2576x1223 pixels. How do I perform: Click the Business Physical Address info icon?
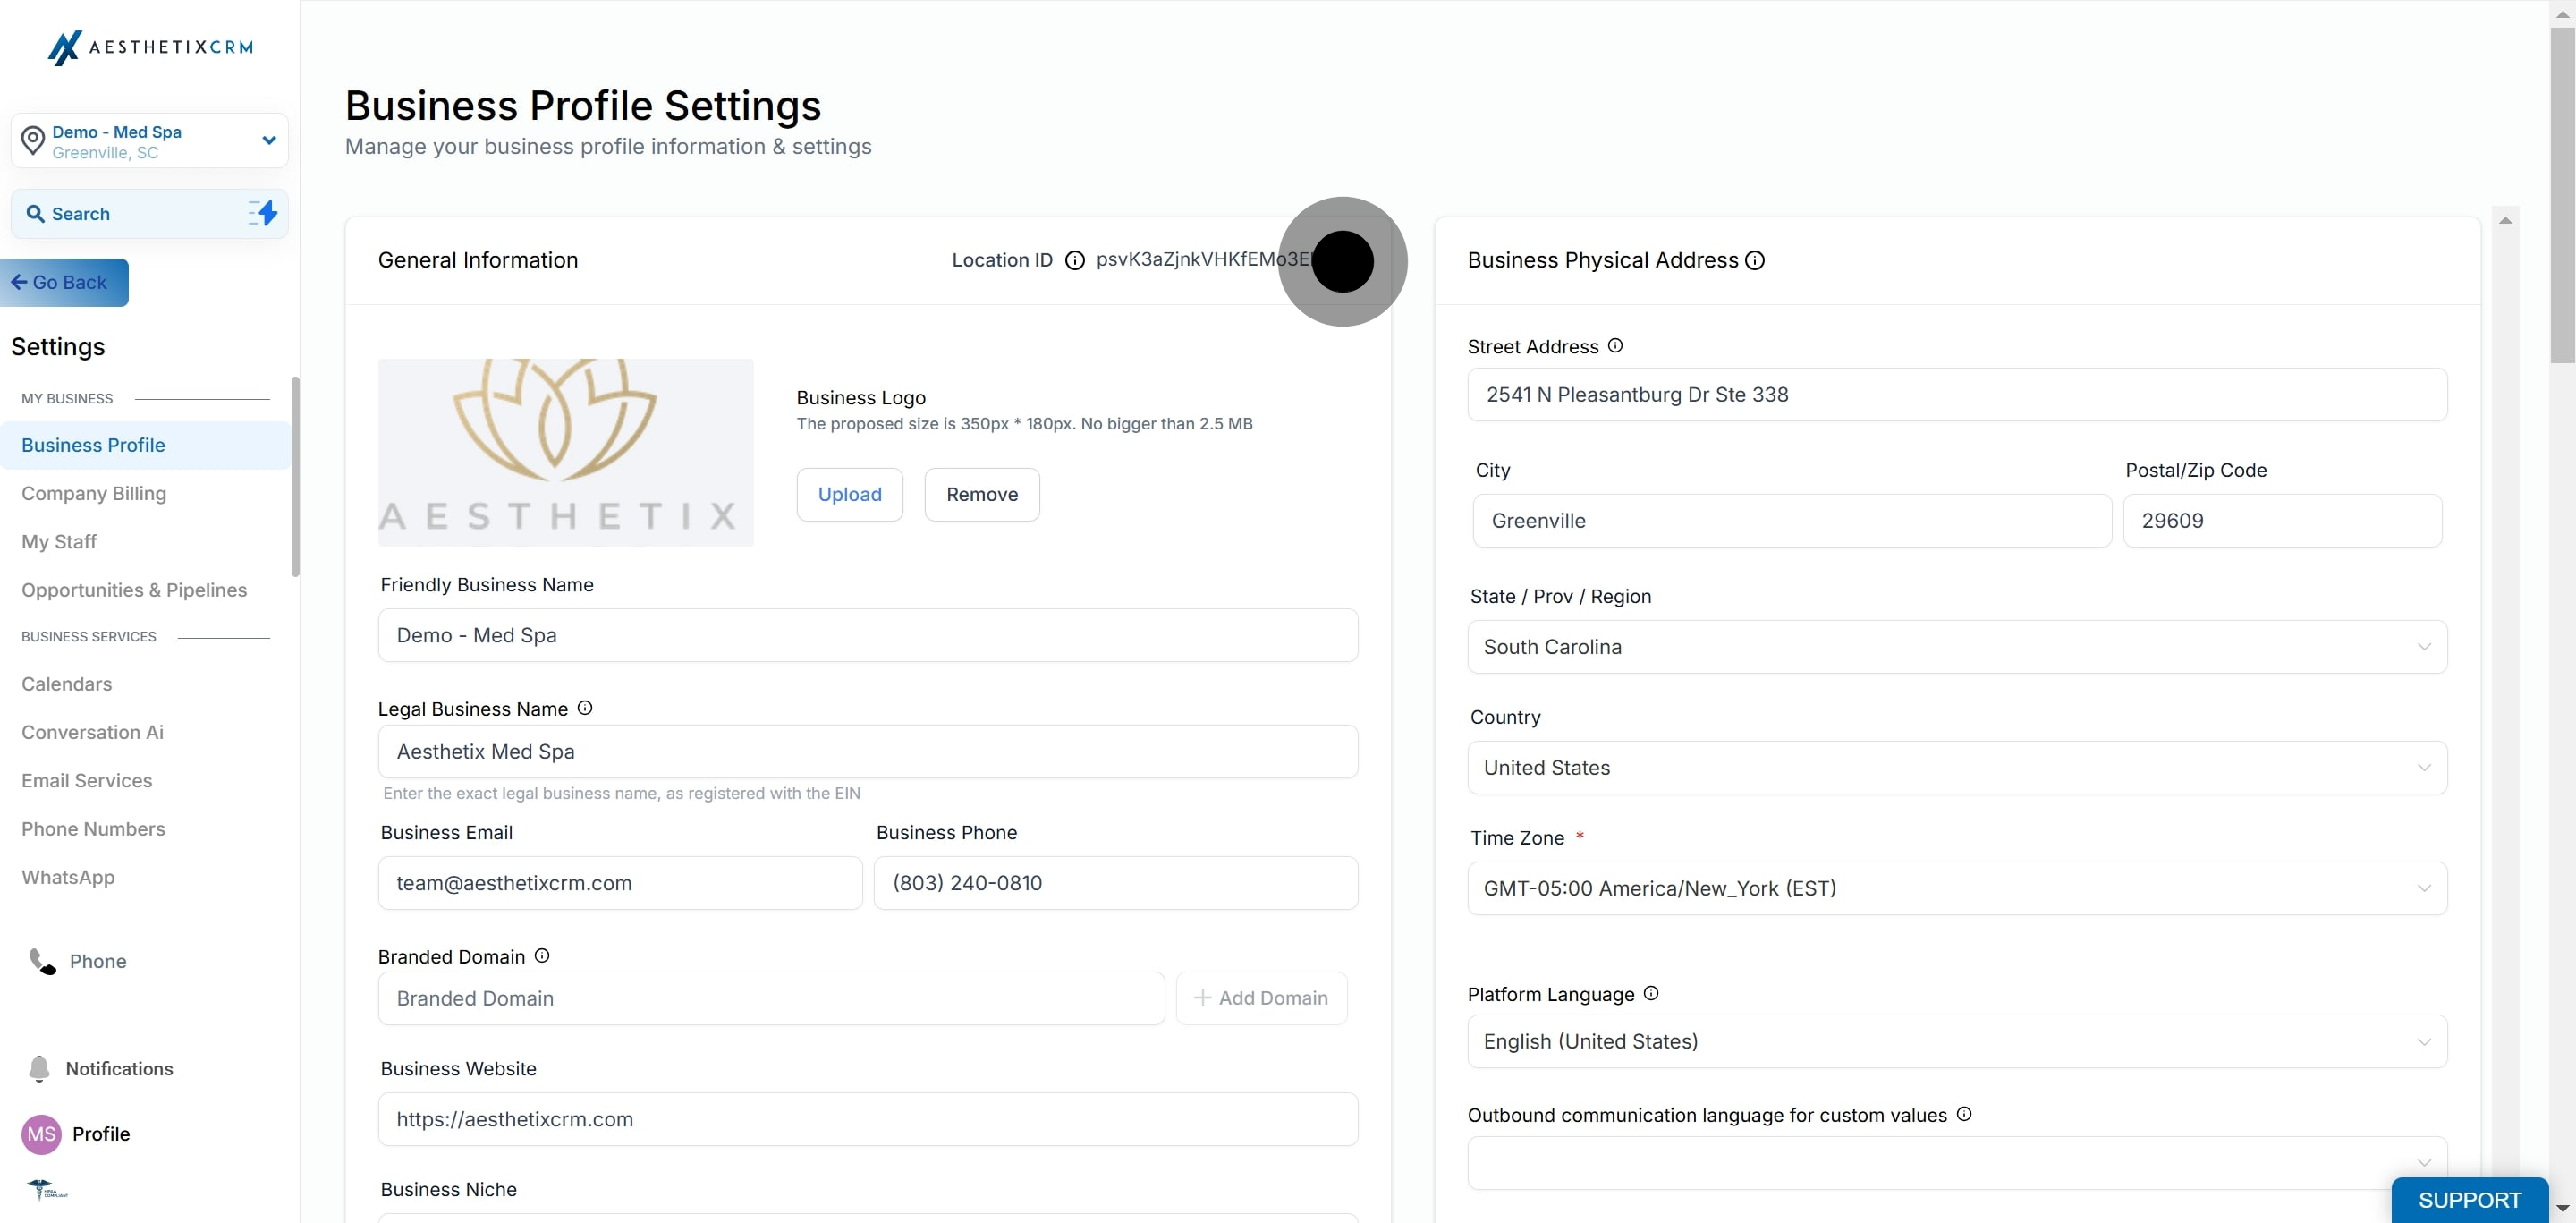(x=1754, y=261)
